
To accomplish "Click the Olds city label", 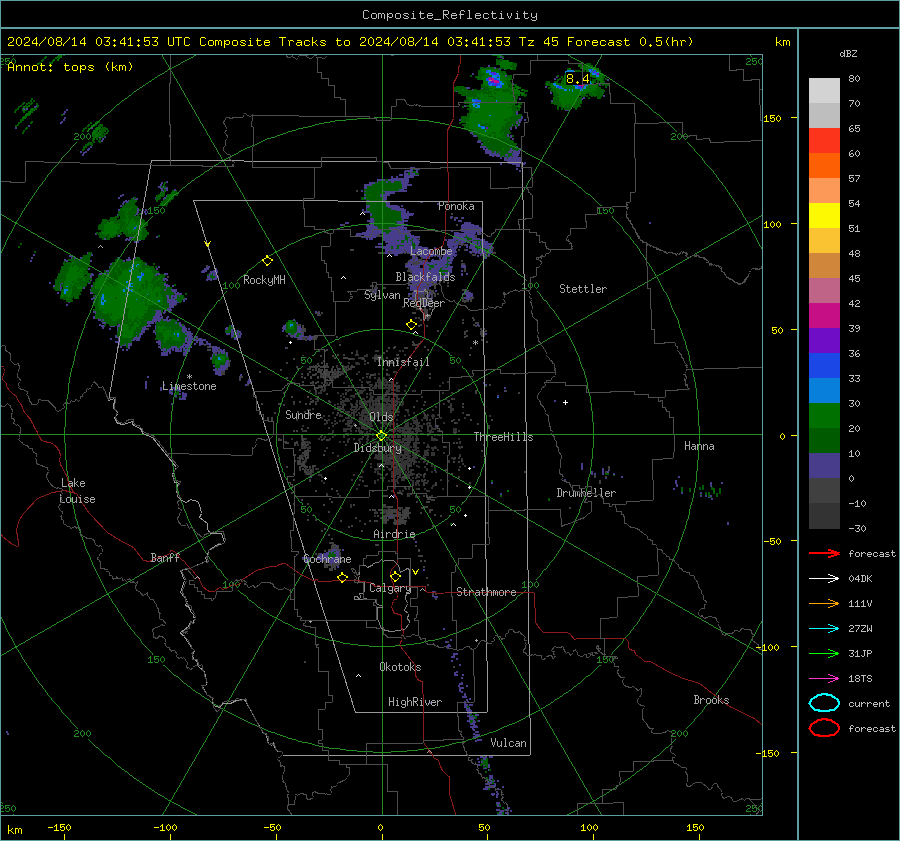I will (381, 417).
